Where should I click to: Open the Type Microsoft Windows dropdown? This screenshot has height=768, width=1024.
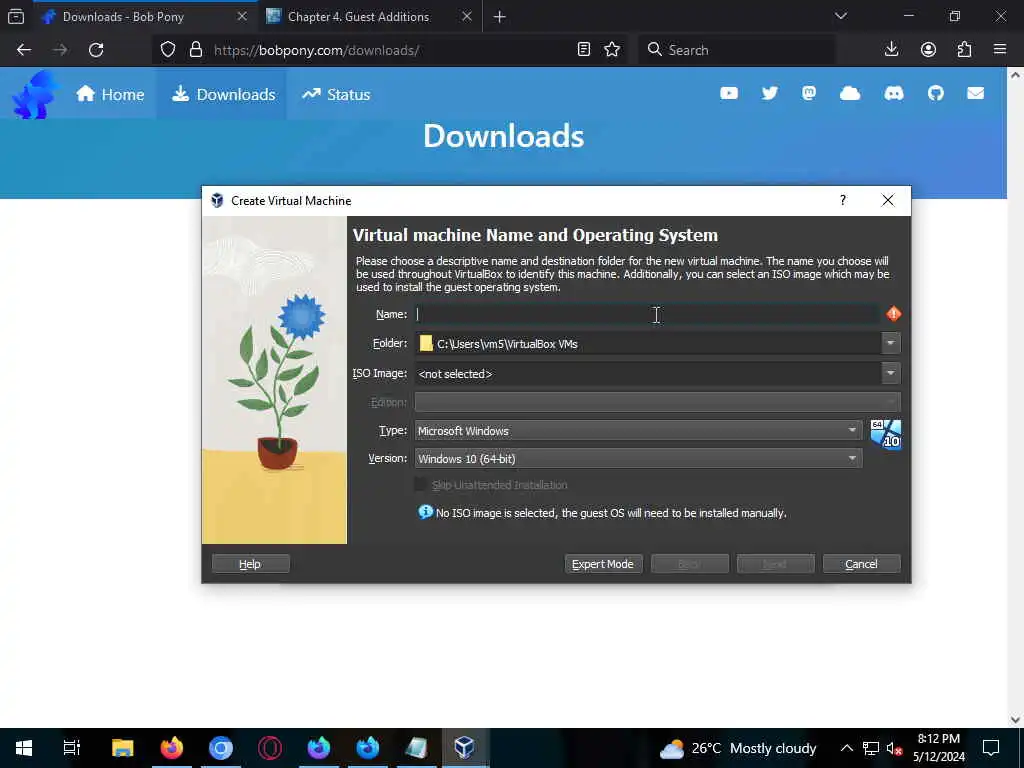coord(638,430)
